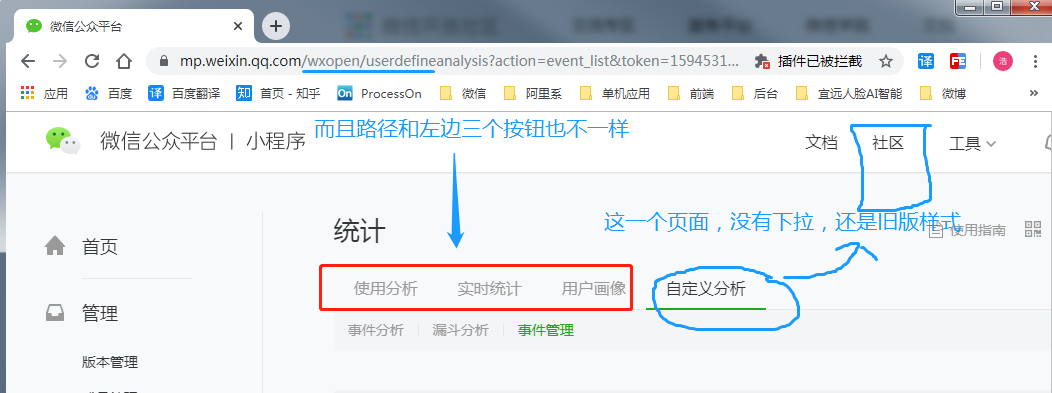
Task: Switch to the 实时统计 tab
Action: tap(490, 289)
